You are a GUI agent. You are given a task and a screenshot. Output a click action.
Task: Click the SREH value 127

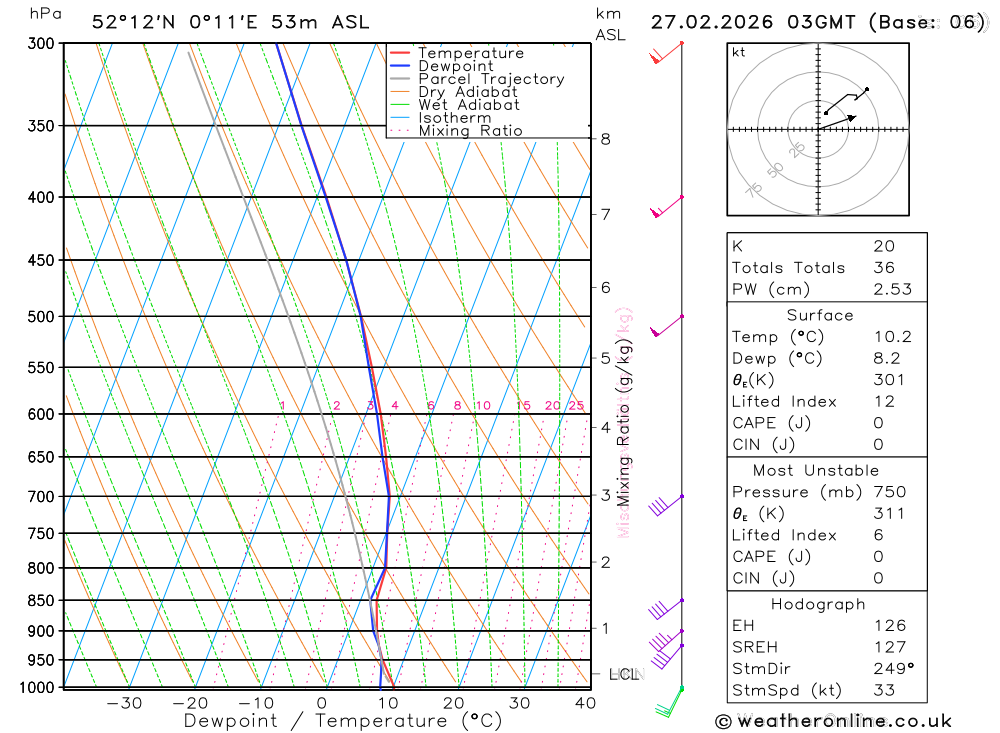[890, 648]
